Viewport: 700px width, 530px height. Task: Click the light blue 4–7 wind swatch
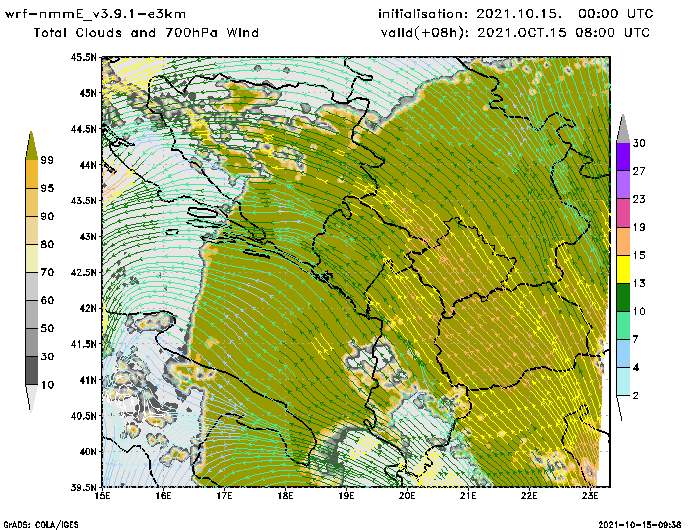coord(623,354)
